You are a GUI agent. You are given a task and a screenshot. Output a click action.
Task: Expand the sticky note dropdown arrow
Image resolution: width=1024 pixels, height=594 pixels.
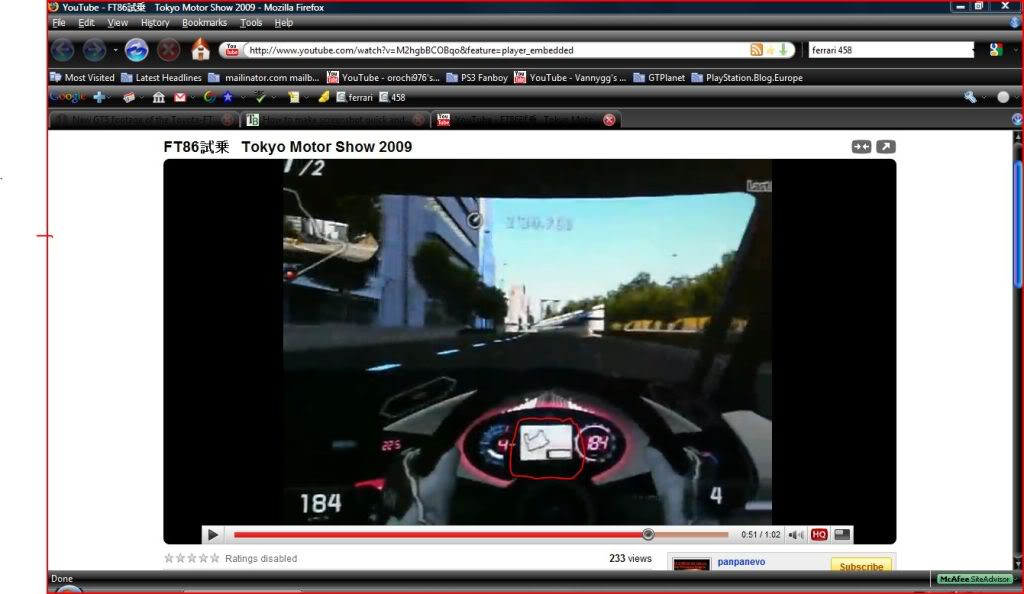(x=307, y=98)
